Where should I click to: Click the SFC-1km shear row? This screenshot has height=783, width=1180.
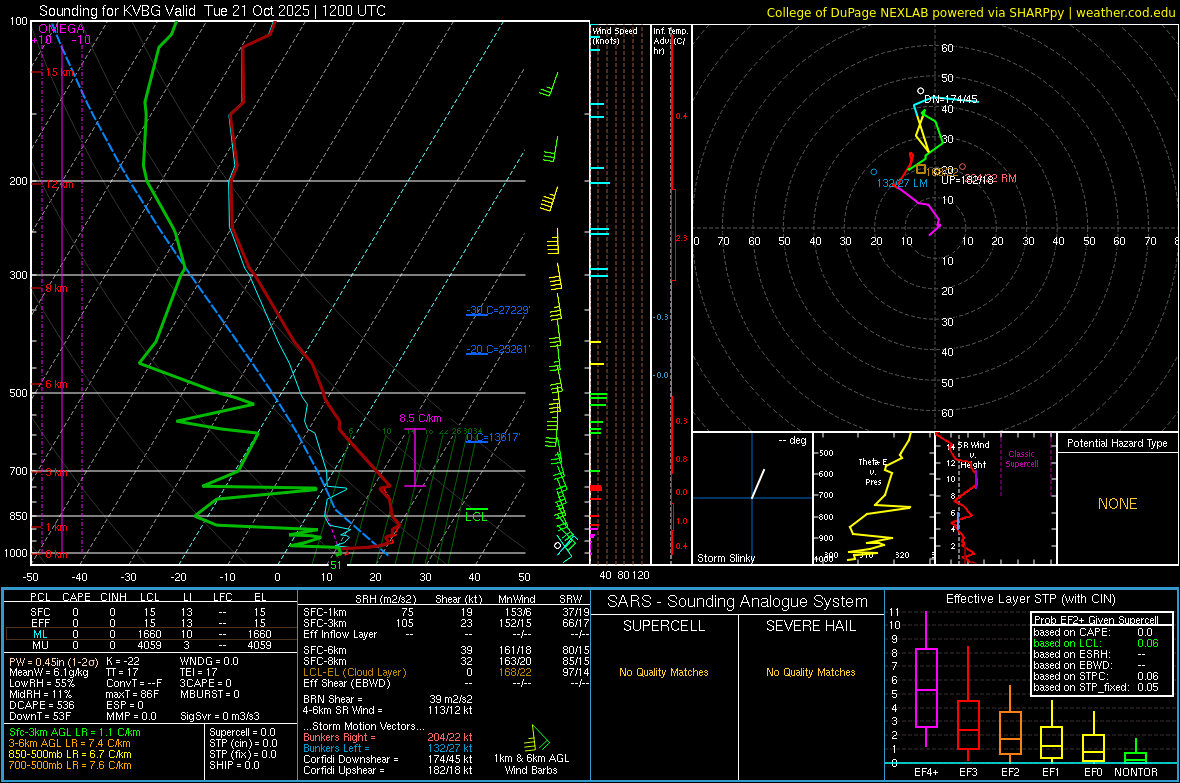click(446, 612)
